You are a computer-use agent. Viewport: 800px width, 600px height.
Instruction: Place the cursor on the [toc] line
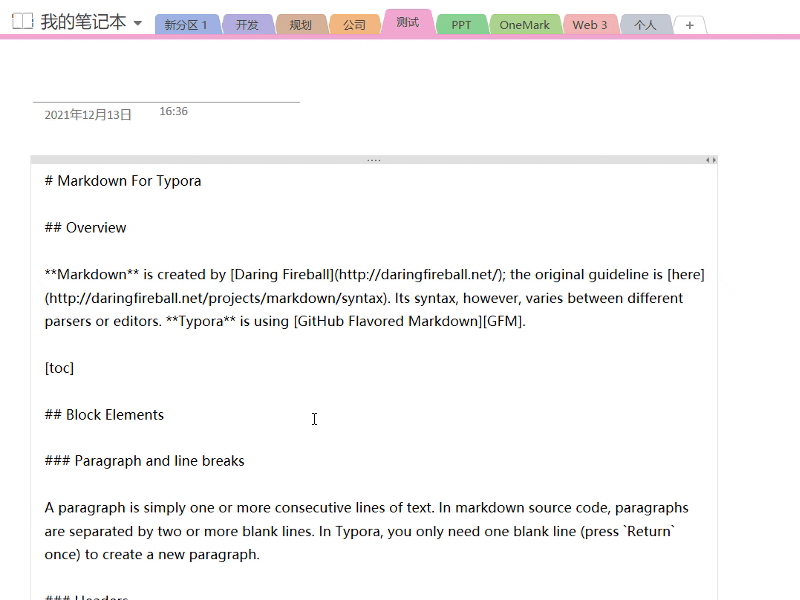58,367
